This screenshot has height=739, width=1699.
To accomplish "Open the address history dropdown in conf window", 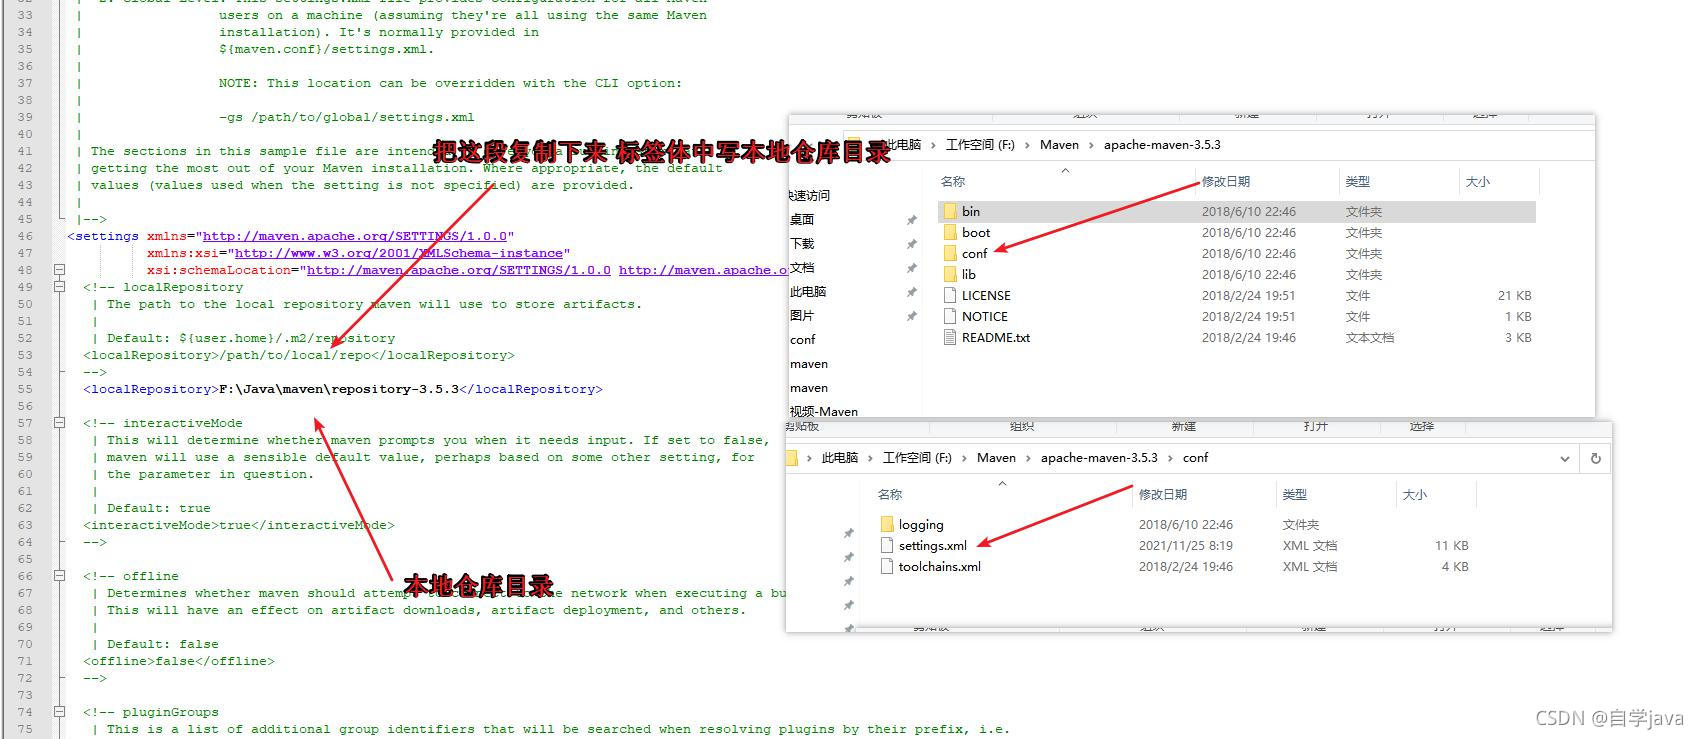I will coord(1564,458).
